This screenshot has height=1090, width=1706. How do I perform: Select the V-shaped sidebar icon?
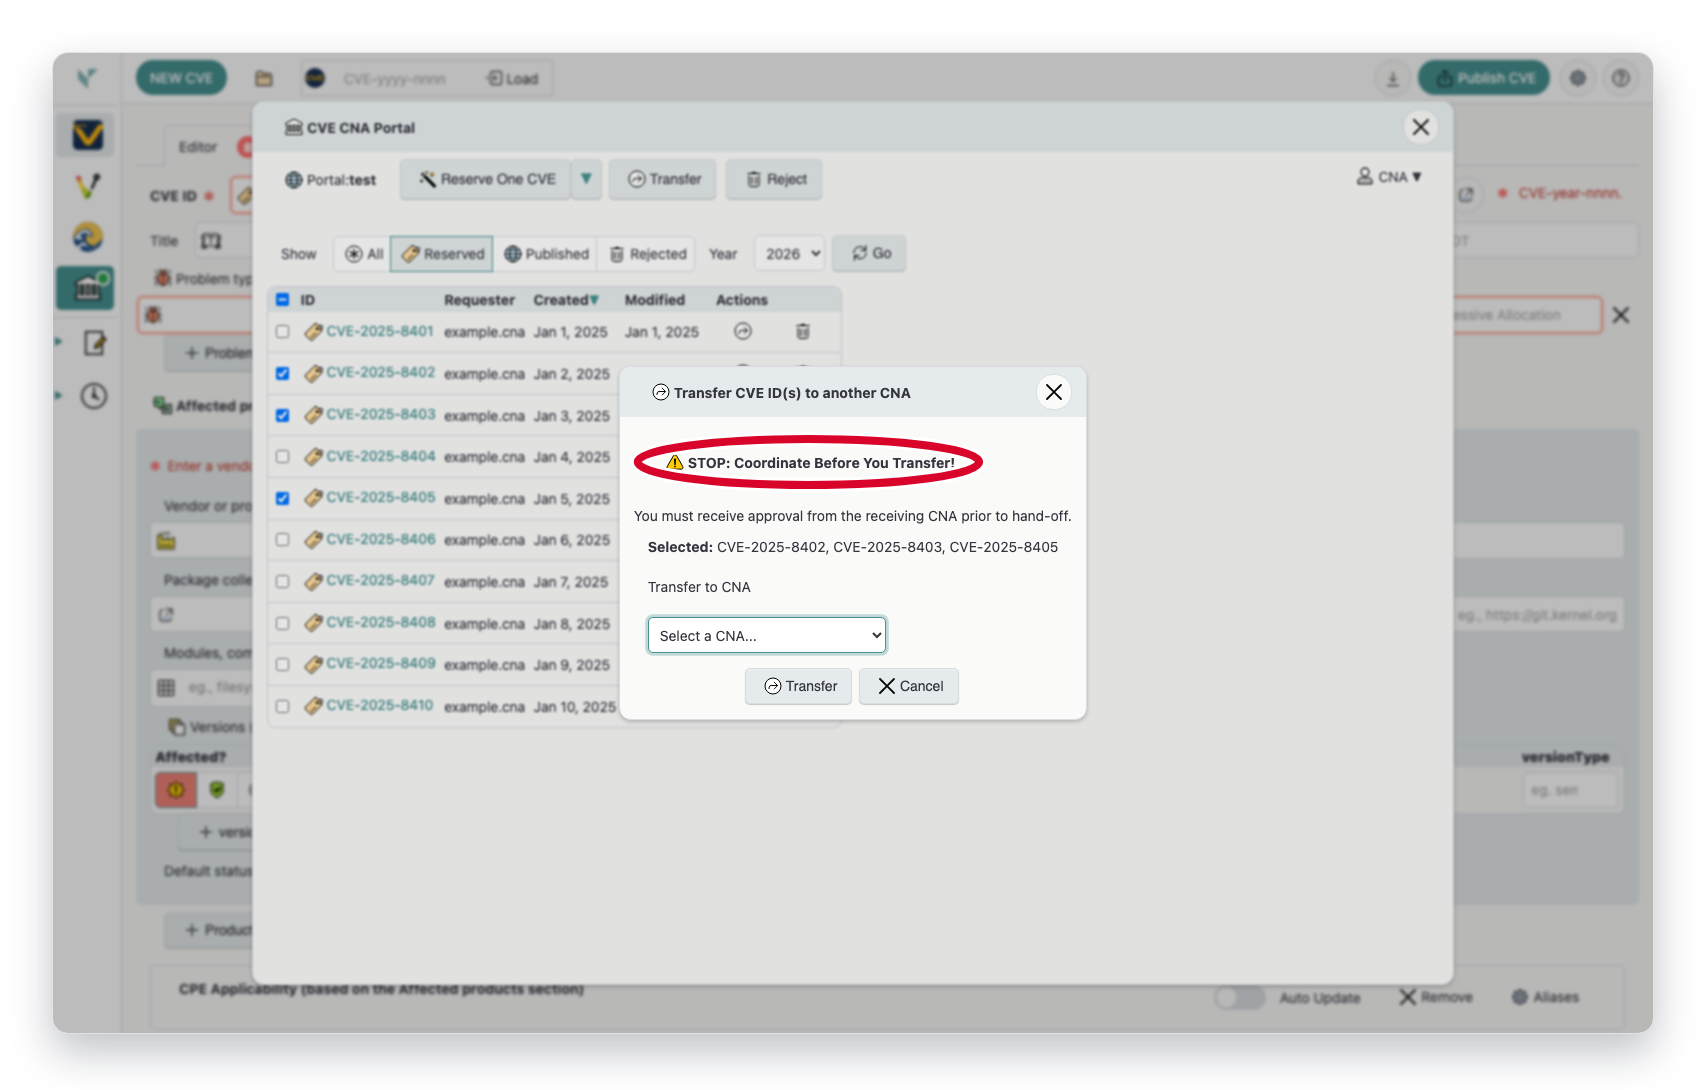(88, 186)
